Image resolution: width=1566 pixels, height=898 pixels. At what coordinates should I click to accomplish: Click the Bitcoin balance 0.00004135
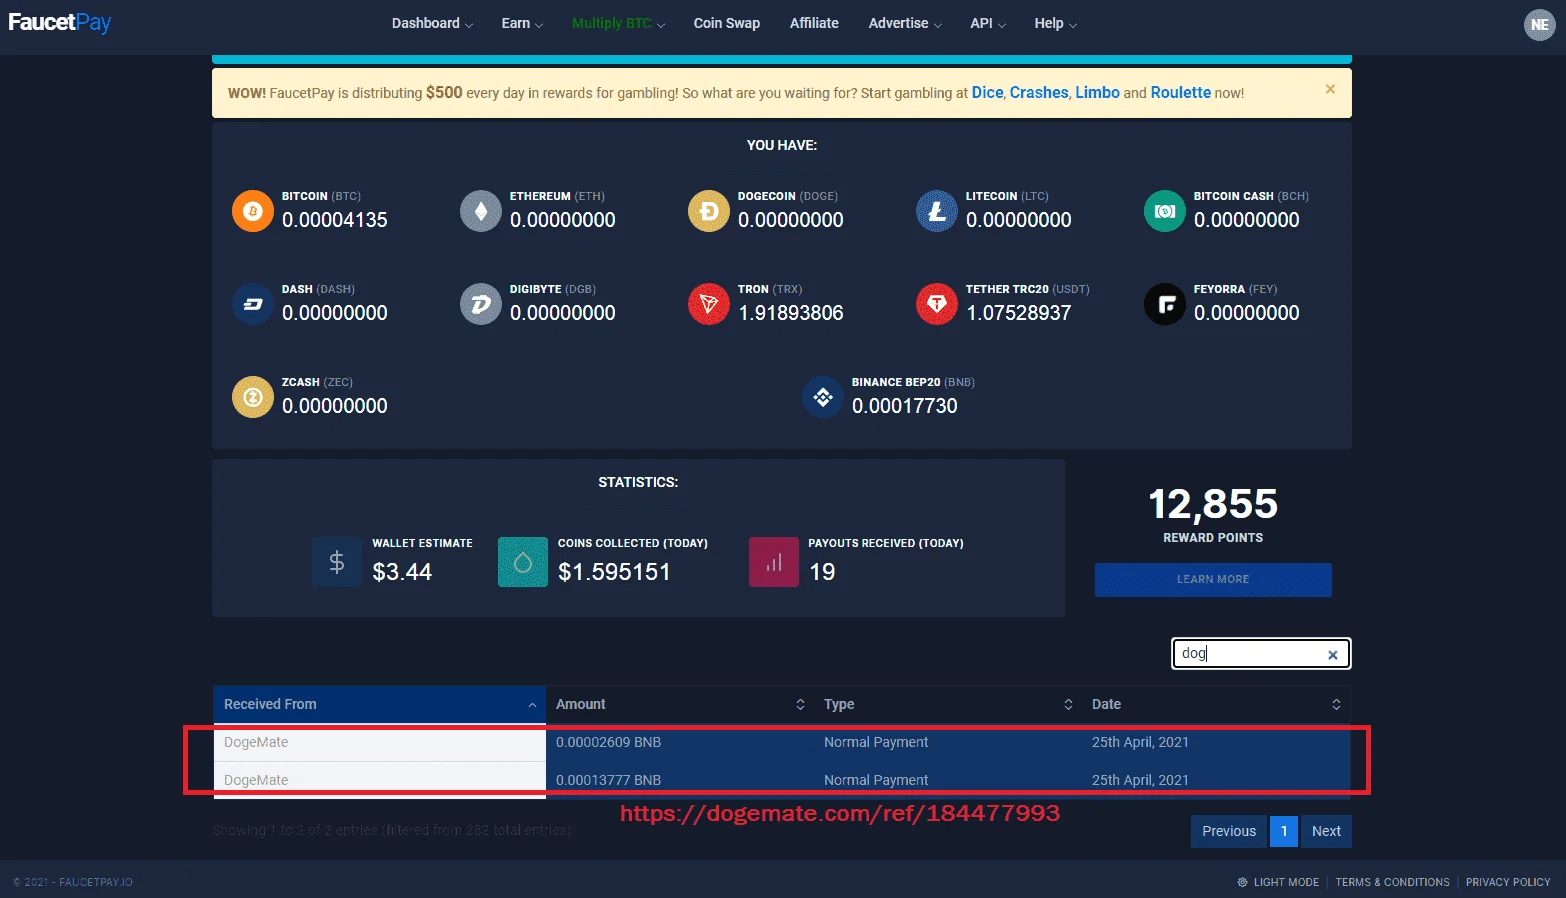(x=335, y=220)
